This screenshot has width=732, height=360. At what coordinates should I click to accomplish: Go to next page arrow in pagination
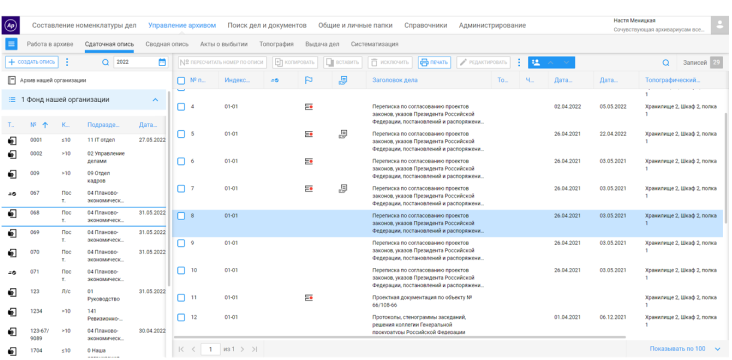[x=242, y=349]
